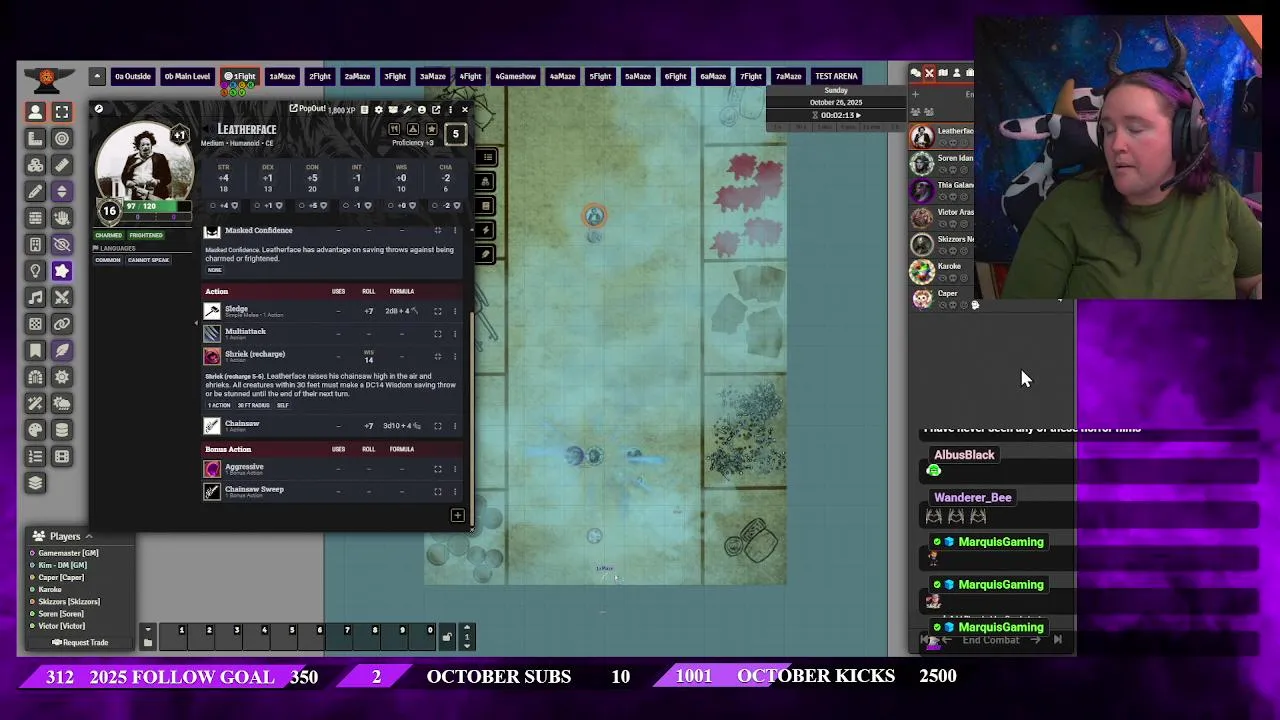Toggle the Charmed condition badge
Image resolution: width=1280 pixels, height=720 pixels.
coord(108,235)
